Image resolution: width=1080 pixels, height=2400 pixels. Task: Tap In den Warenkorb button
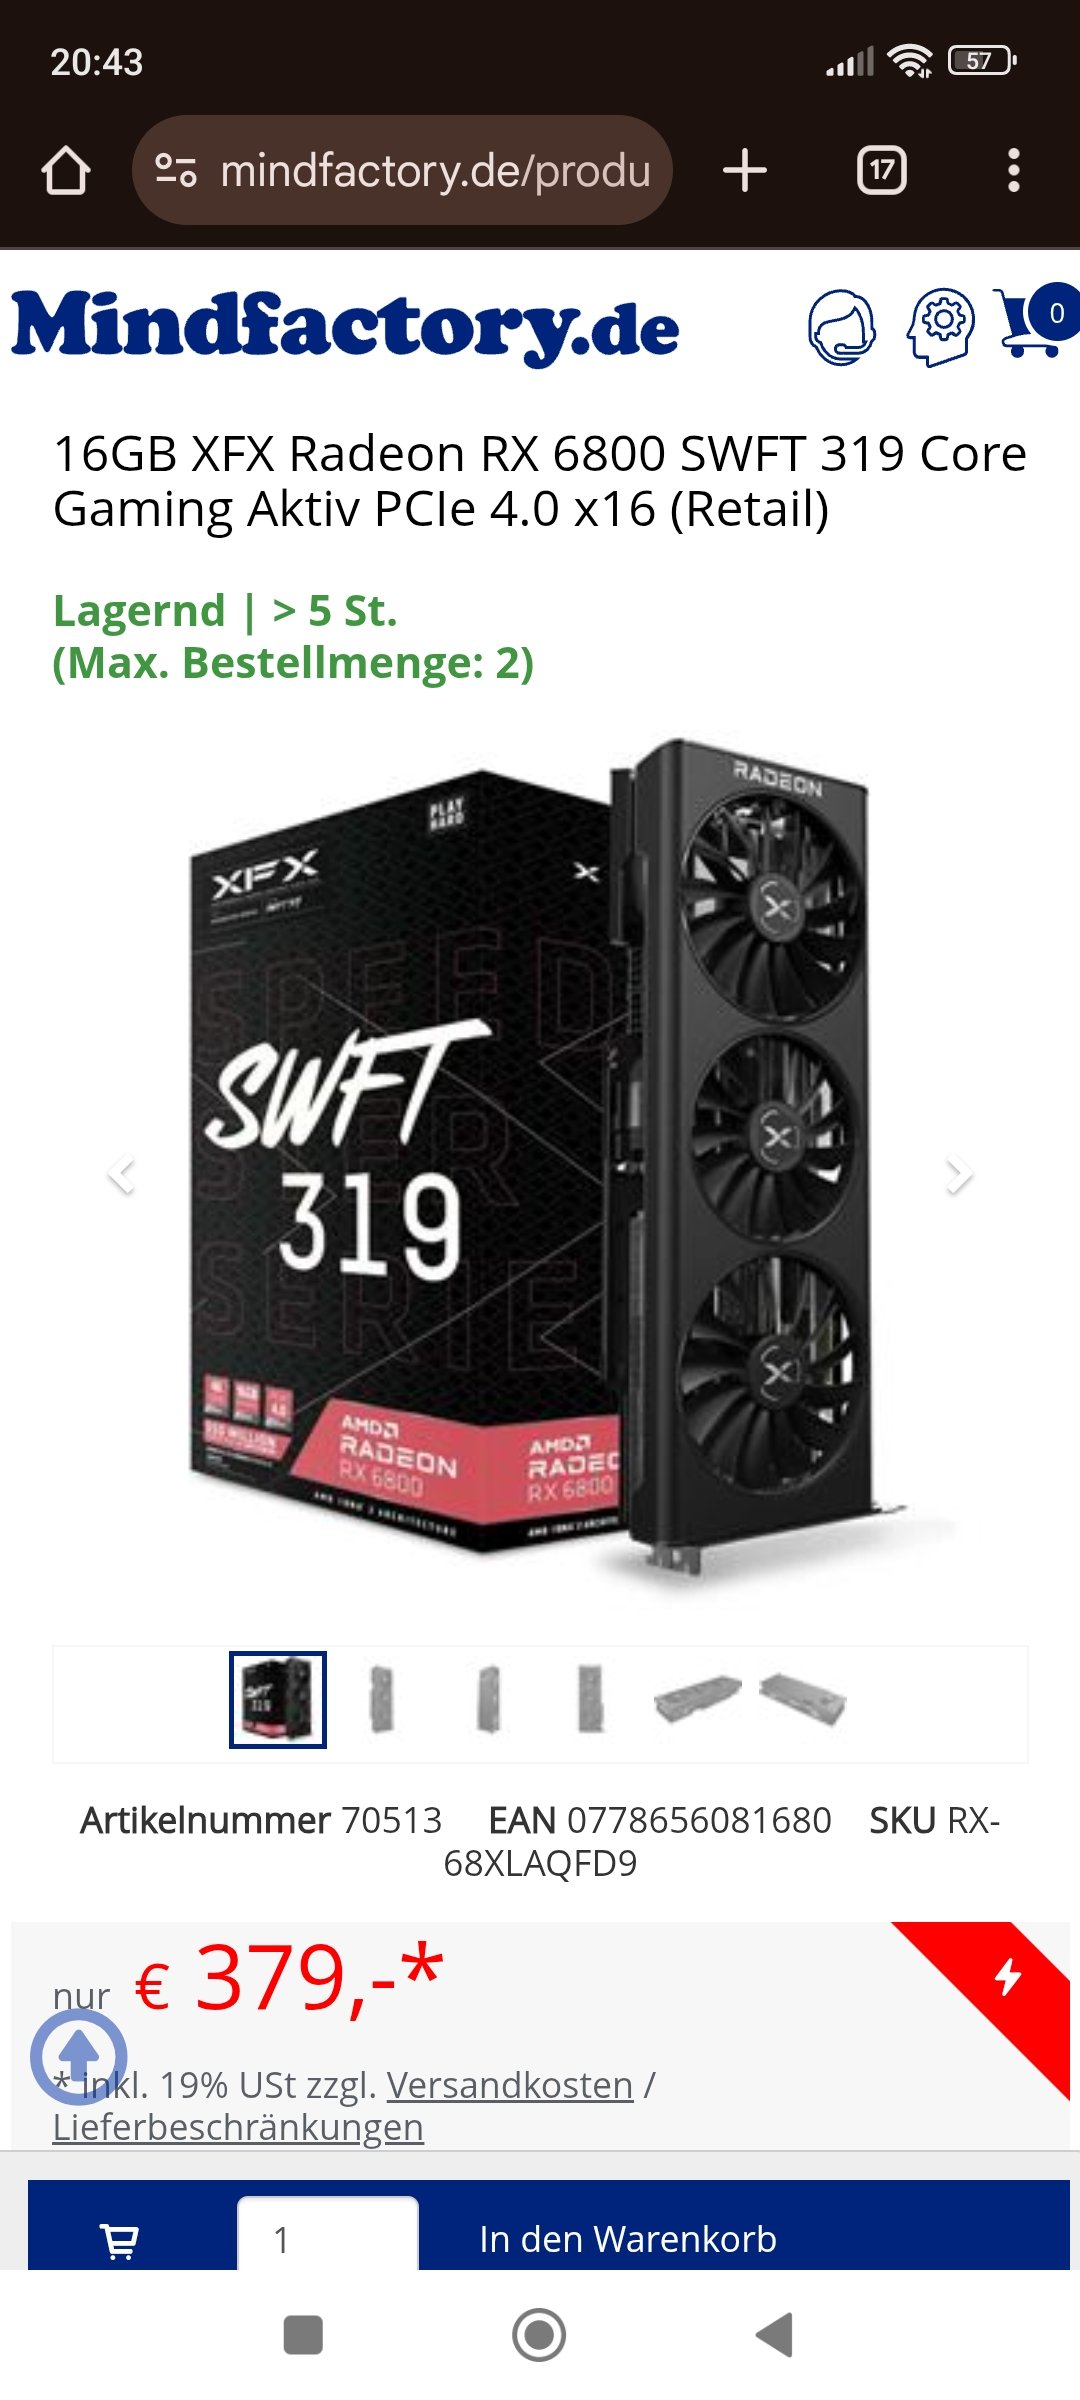[628, 2239]
